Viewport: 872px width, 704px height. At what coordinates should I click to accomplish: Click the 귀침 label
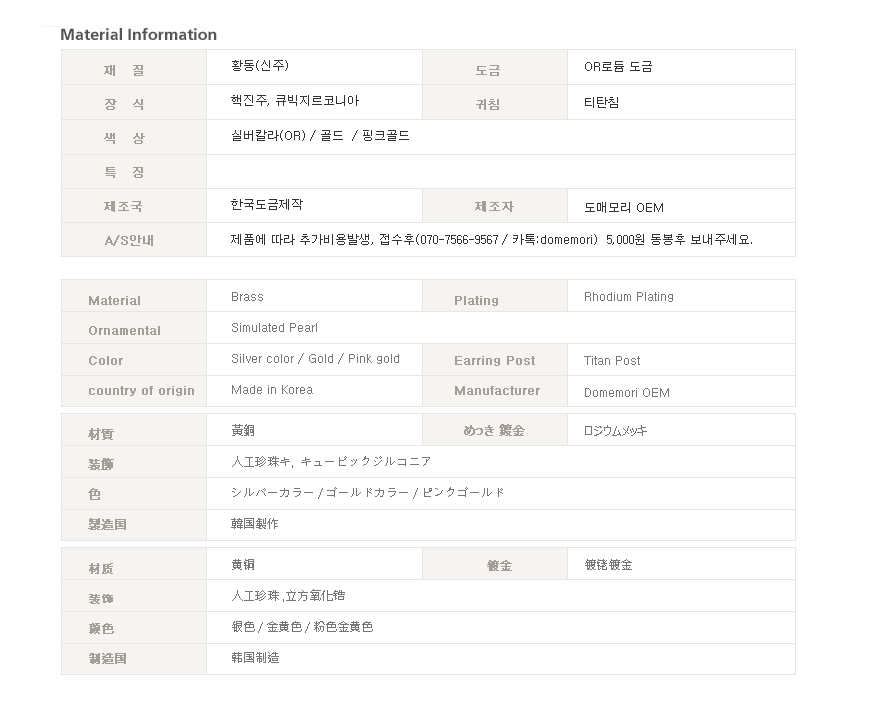click(x=488, y=105)
